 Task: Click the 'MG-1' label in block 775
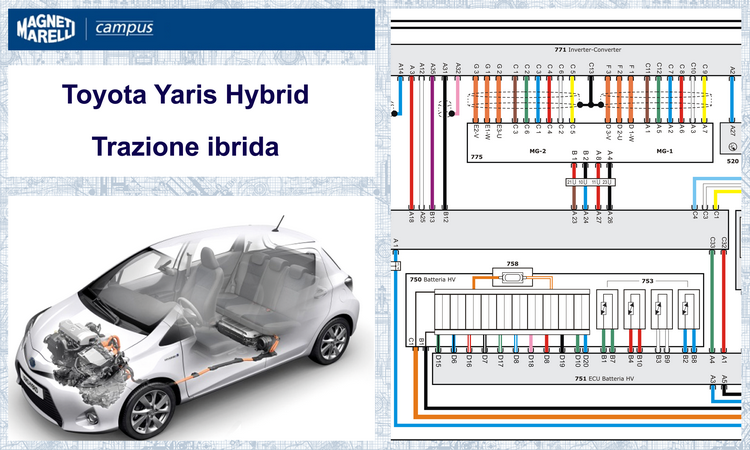click(x=664, y=151)
